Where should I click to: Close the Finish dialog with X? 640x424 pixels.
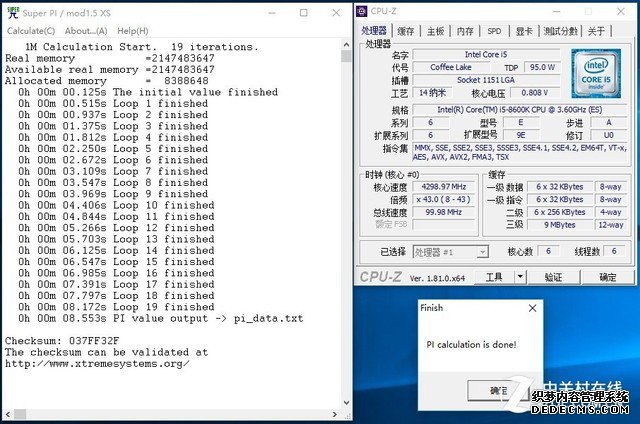532,308
